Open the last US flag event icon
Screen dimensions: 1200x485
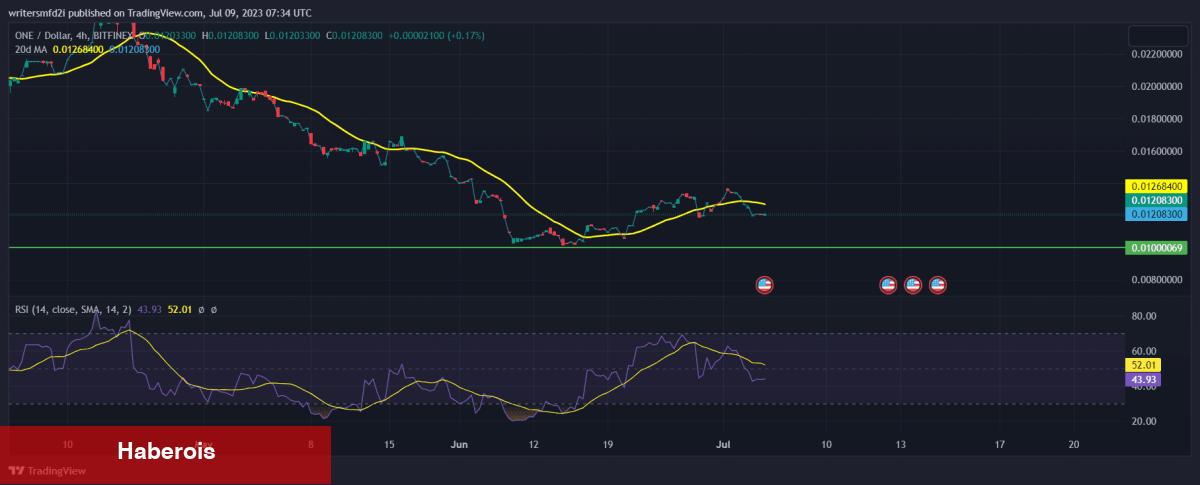pyautogui.click(x=938, y=285)
